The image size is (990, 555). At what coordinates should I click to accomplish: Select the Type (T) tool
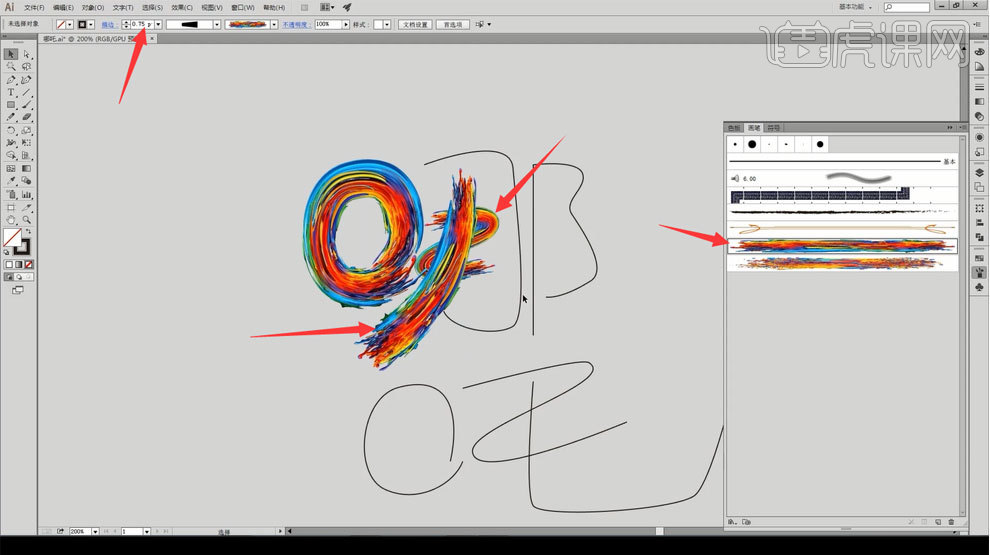11,93
